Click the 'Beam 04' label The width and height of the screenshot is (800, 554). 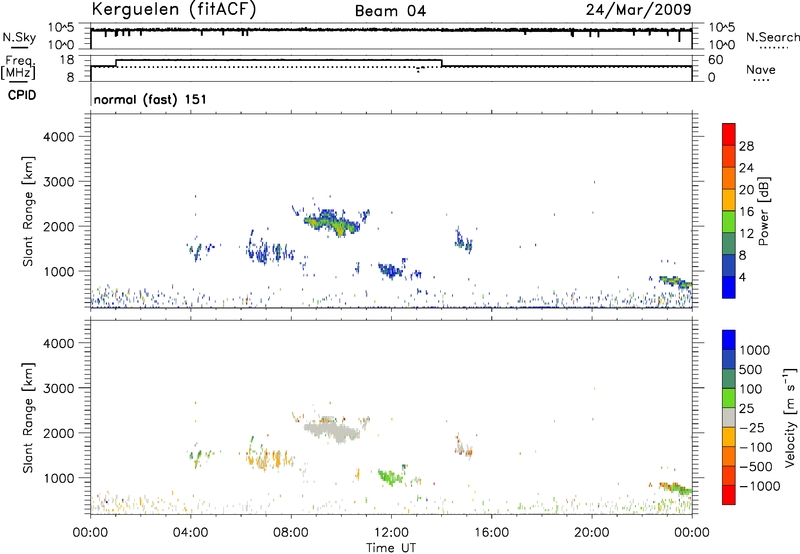[x=390, y=11]
